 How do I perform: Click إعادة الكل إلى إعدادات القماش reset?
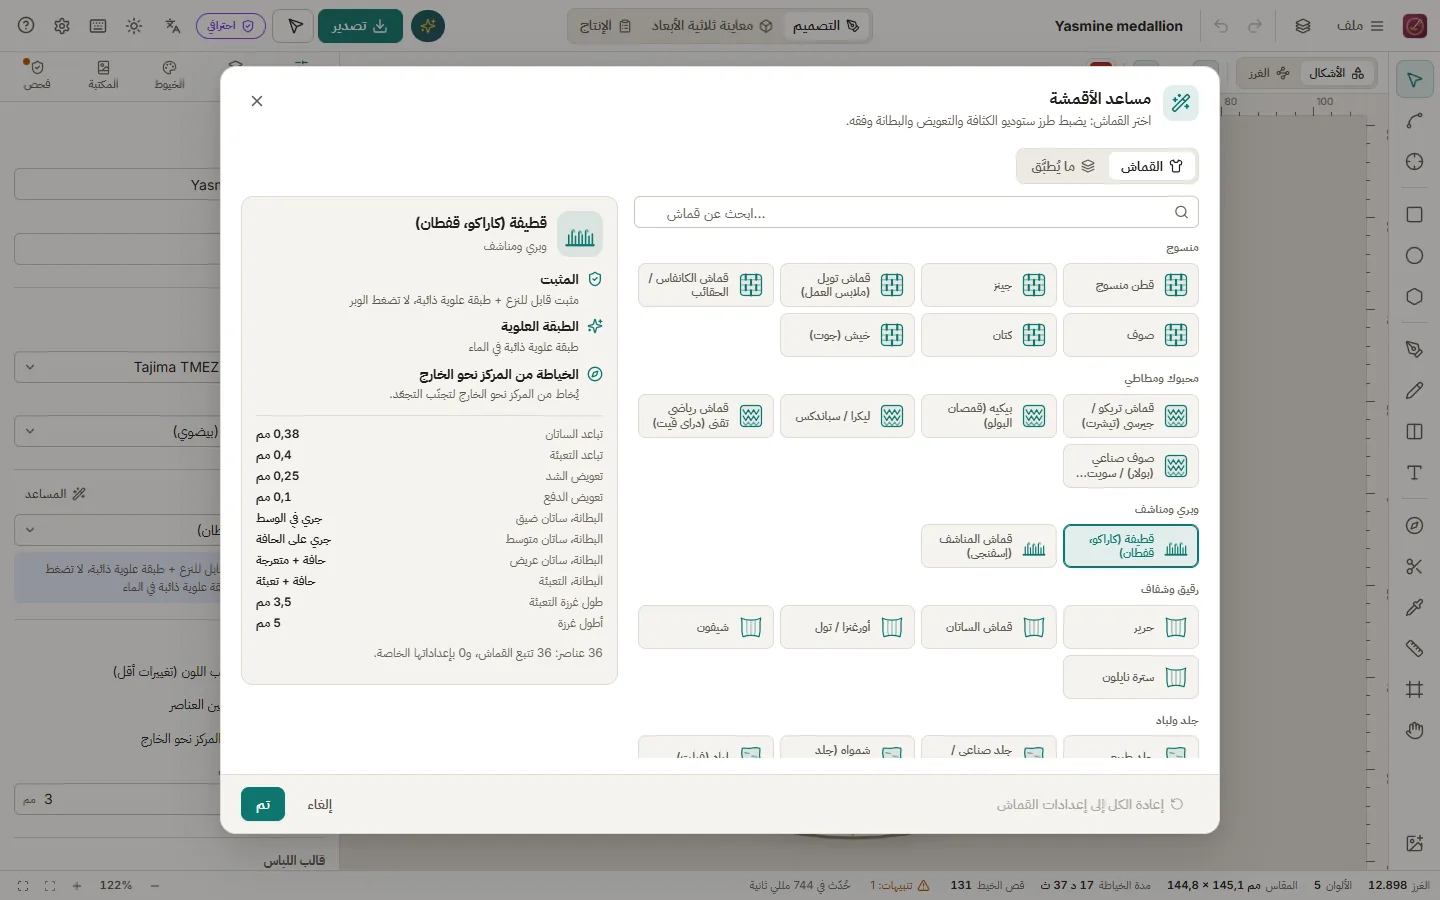pyautogui.click(x=1090, y=804)
